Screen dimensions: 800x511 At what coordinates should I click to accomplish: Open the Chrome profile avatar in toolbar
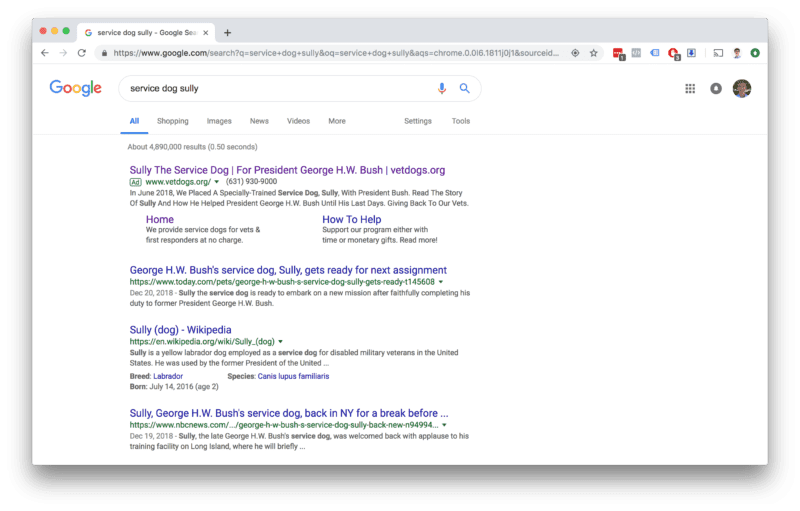tap(737, 53)
